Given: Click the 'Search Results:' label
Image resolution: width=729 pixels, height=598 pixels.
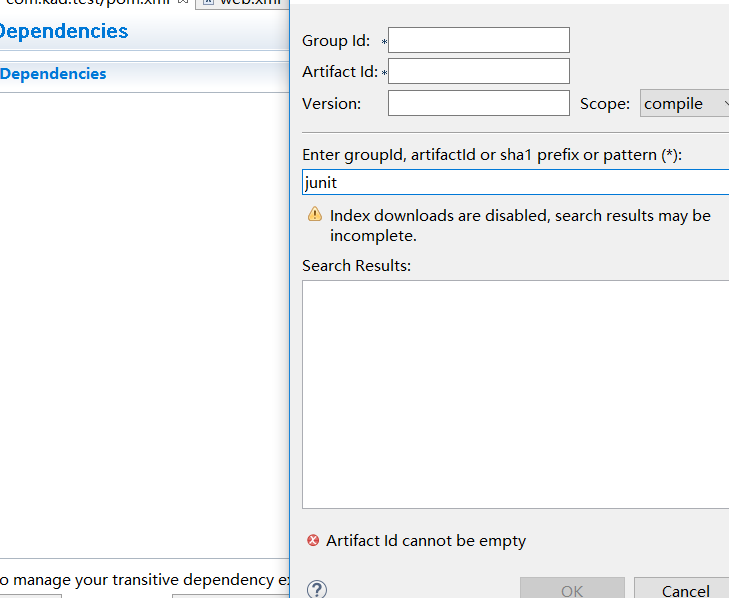Looking at the screenshot, I should [x=357, y=266].
